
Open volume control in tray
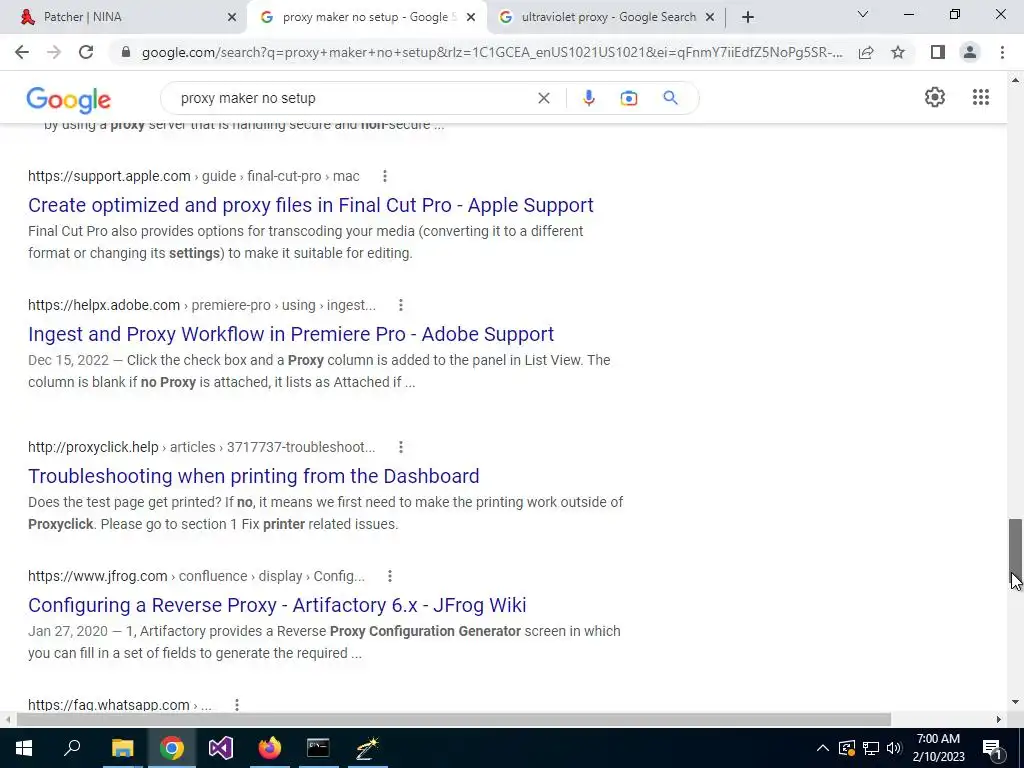tap(894, 748)
